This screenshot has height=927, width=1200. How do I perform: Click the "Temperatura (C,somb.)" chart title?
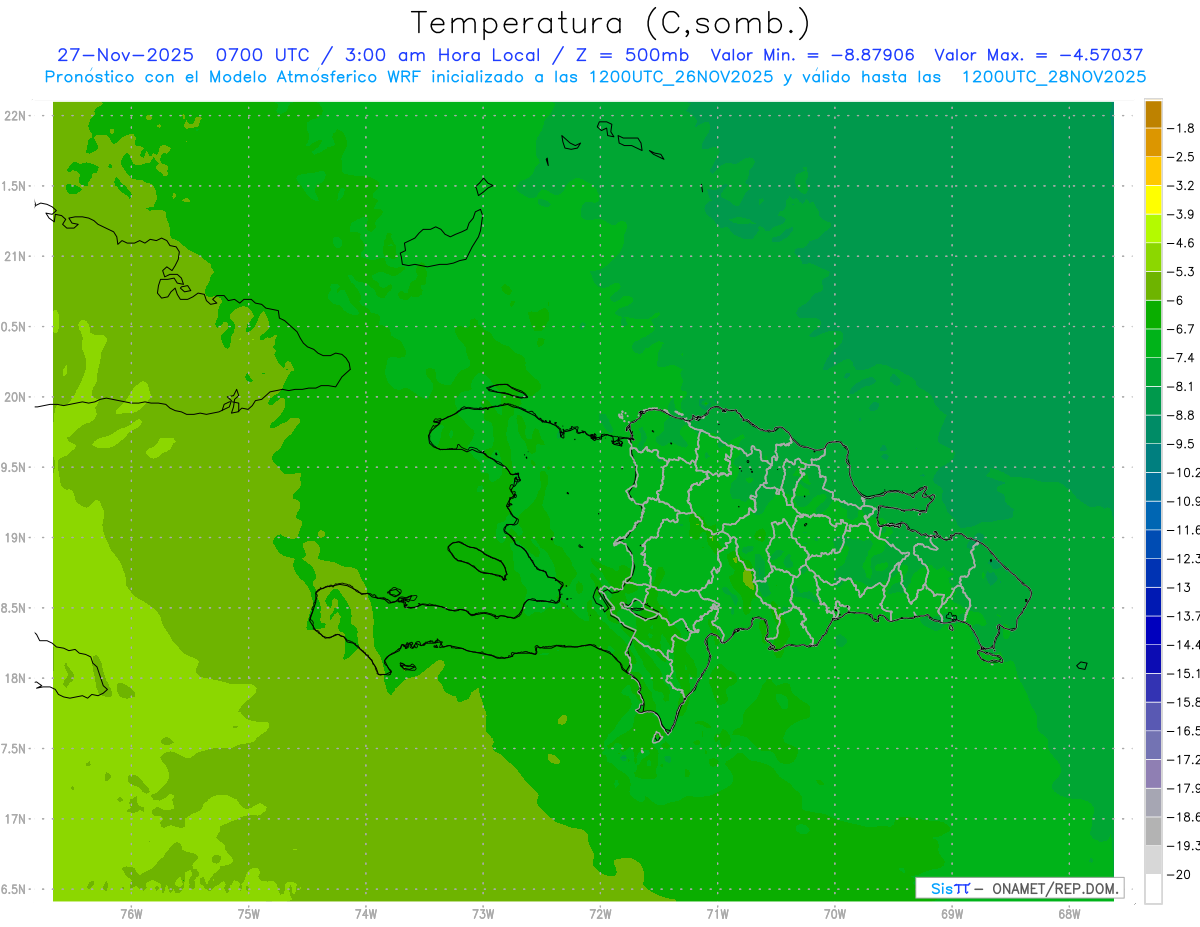pyautogui.click(x=610, y=23)
